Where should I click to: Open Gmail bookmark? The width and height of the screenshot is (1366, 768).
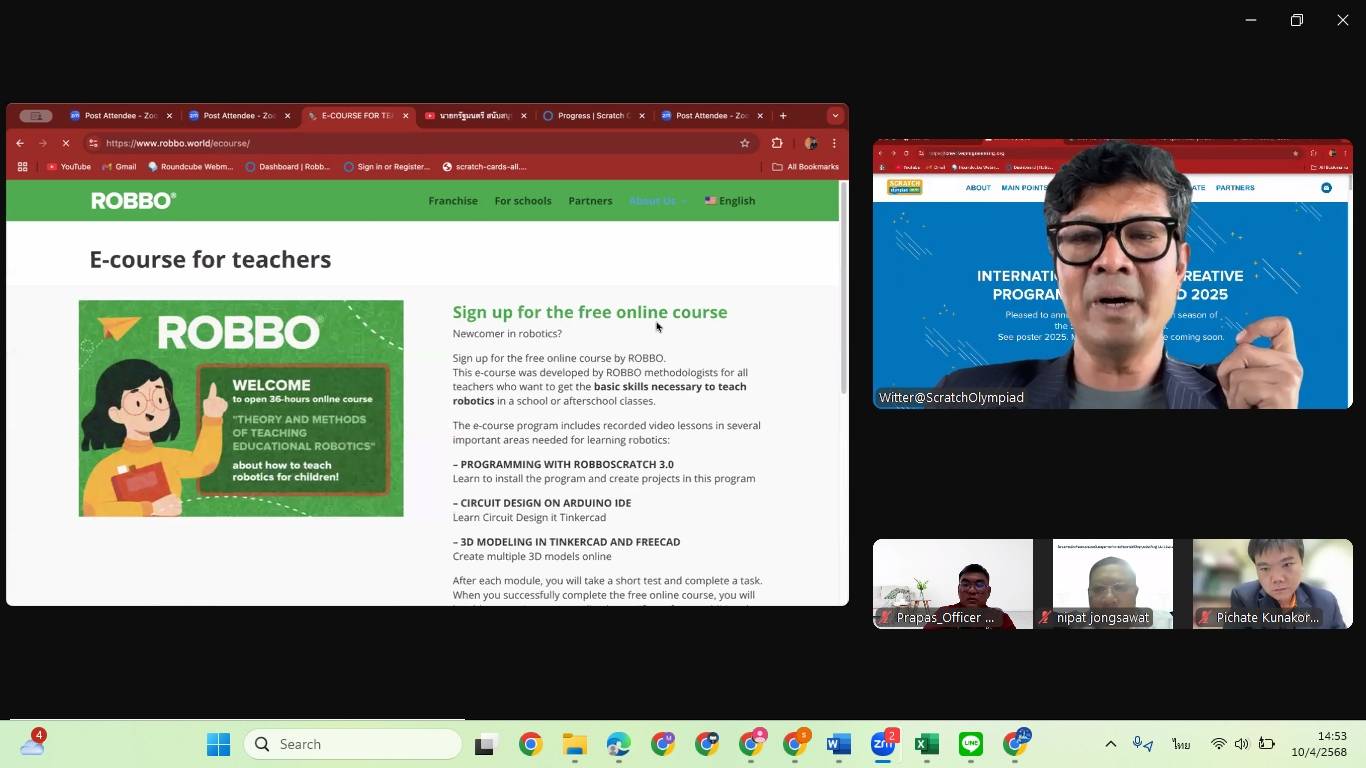(x=119, y=167)
